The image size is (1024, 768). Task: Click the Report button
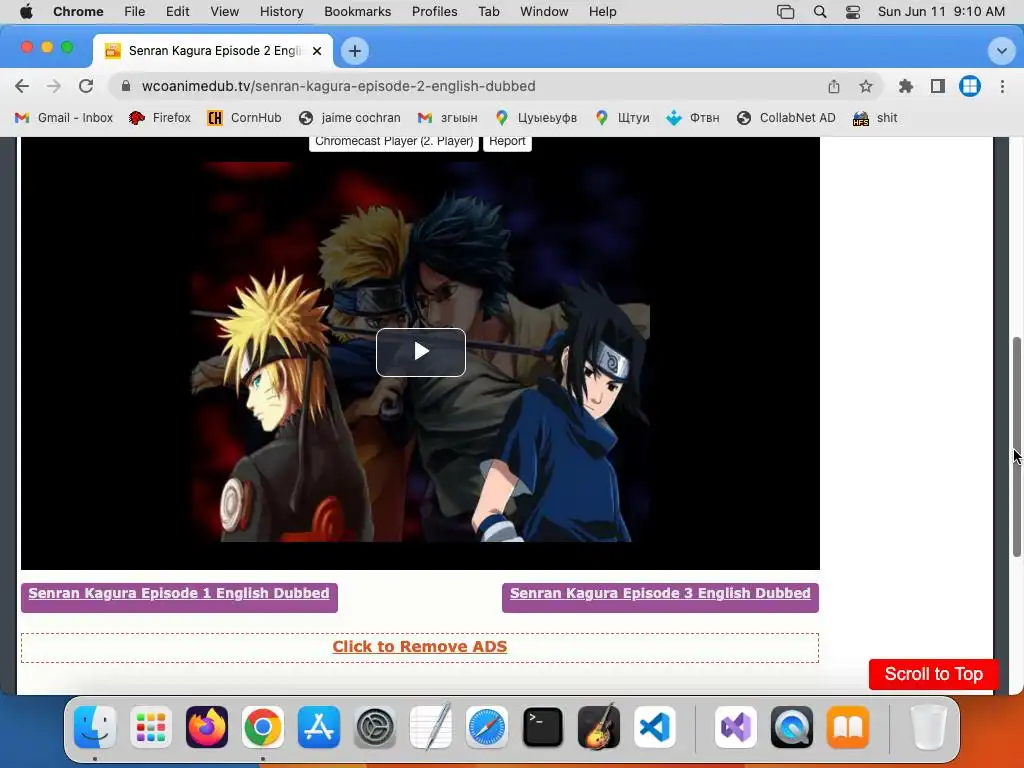click(x=507, y=142)
